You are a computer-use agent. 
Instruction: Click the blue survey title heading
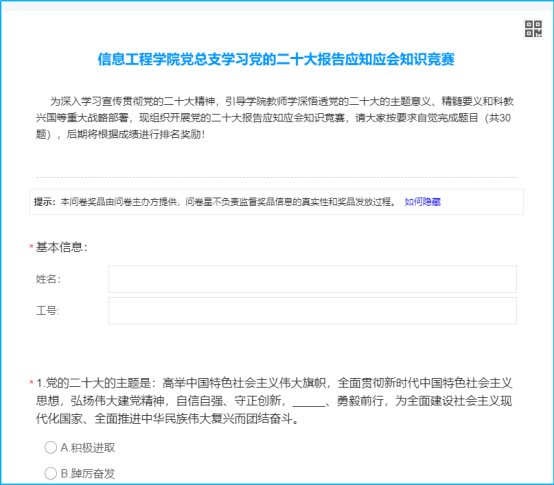[x=276, y=59]
